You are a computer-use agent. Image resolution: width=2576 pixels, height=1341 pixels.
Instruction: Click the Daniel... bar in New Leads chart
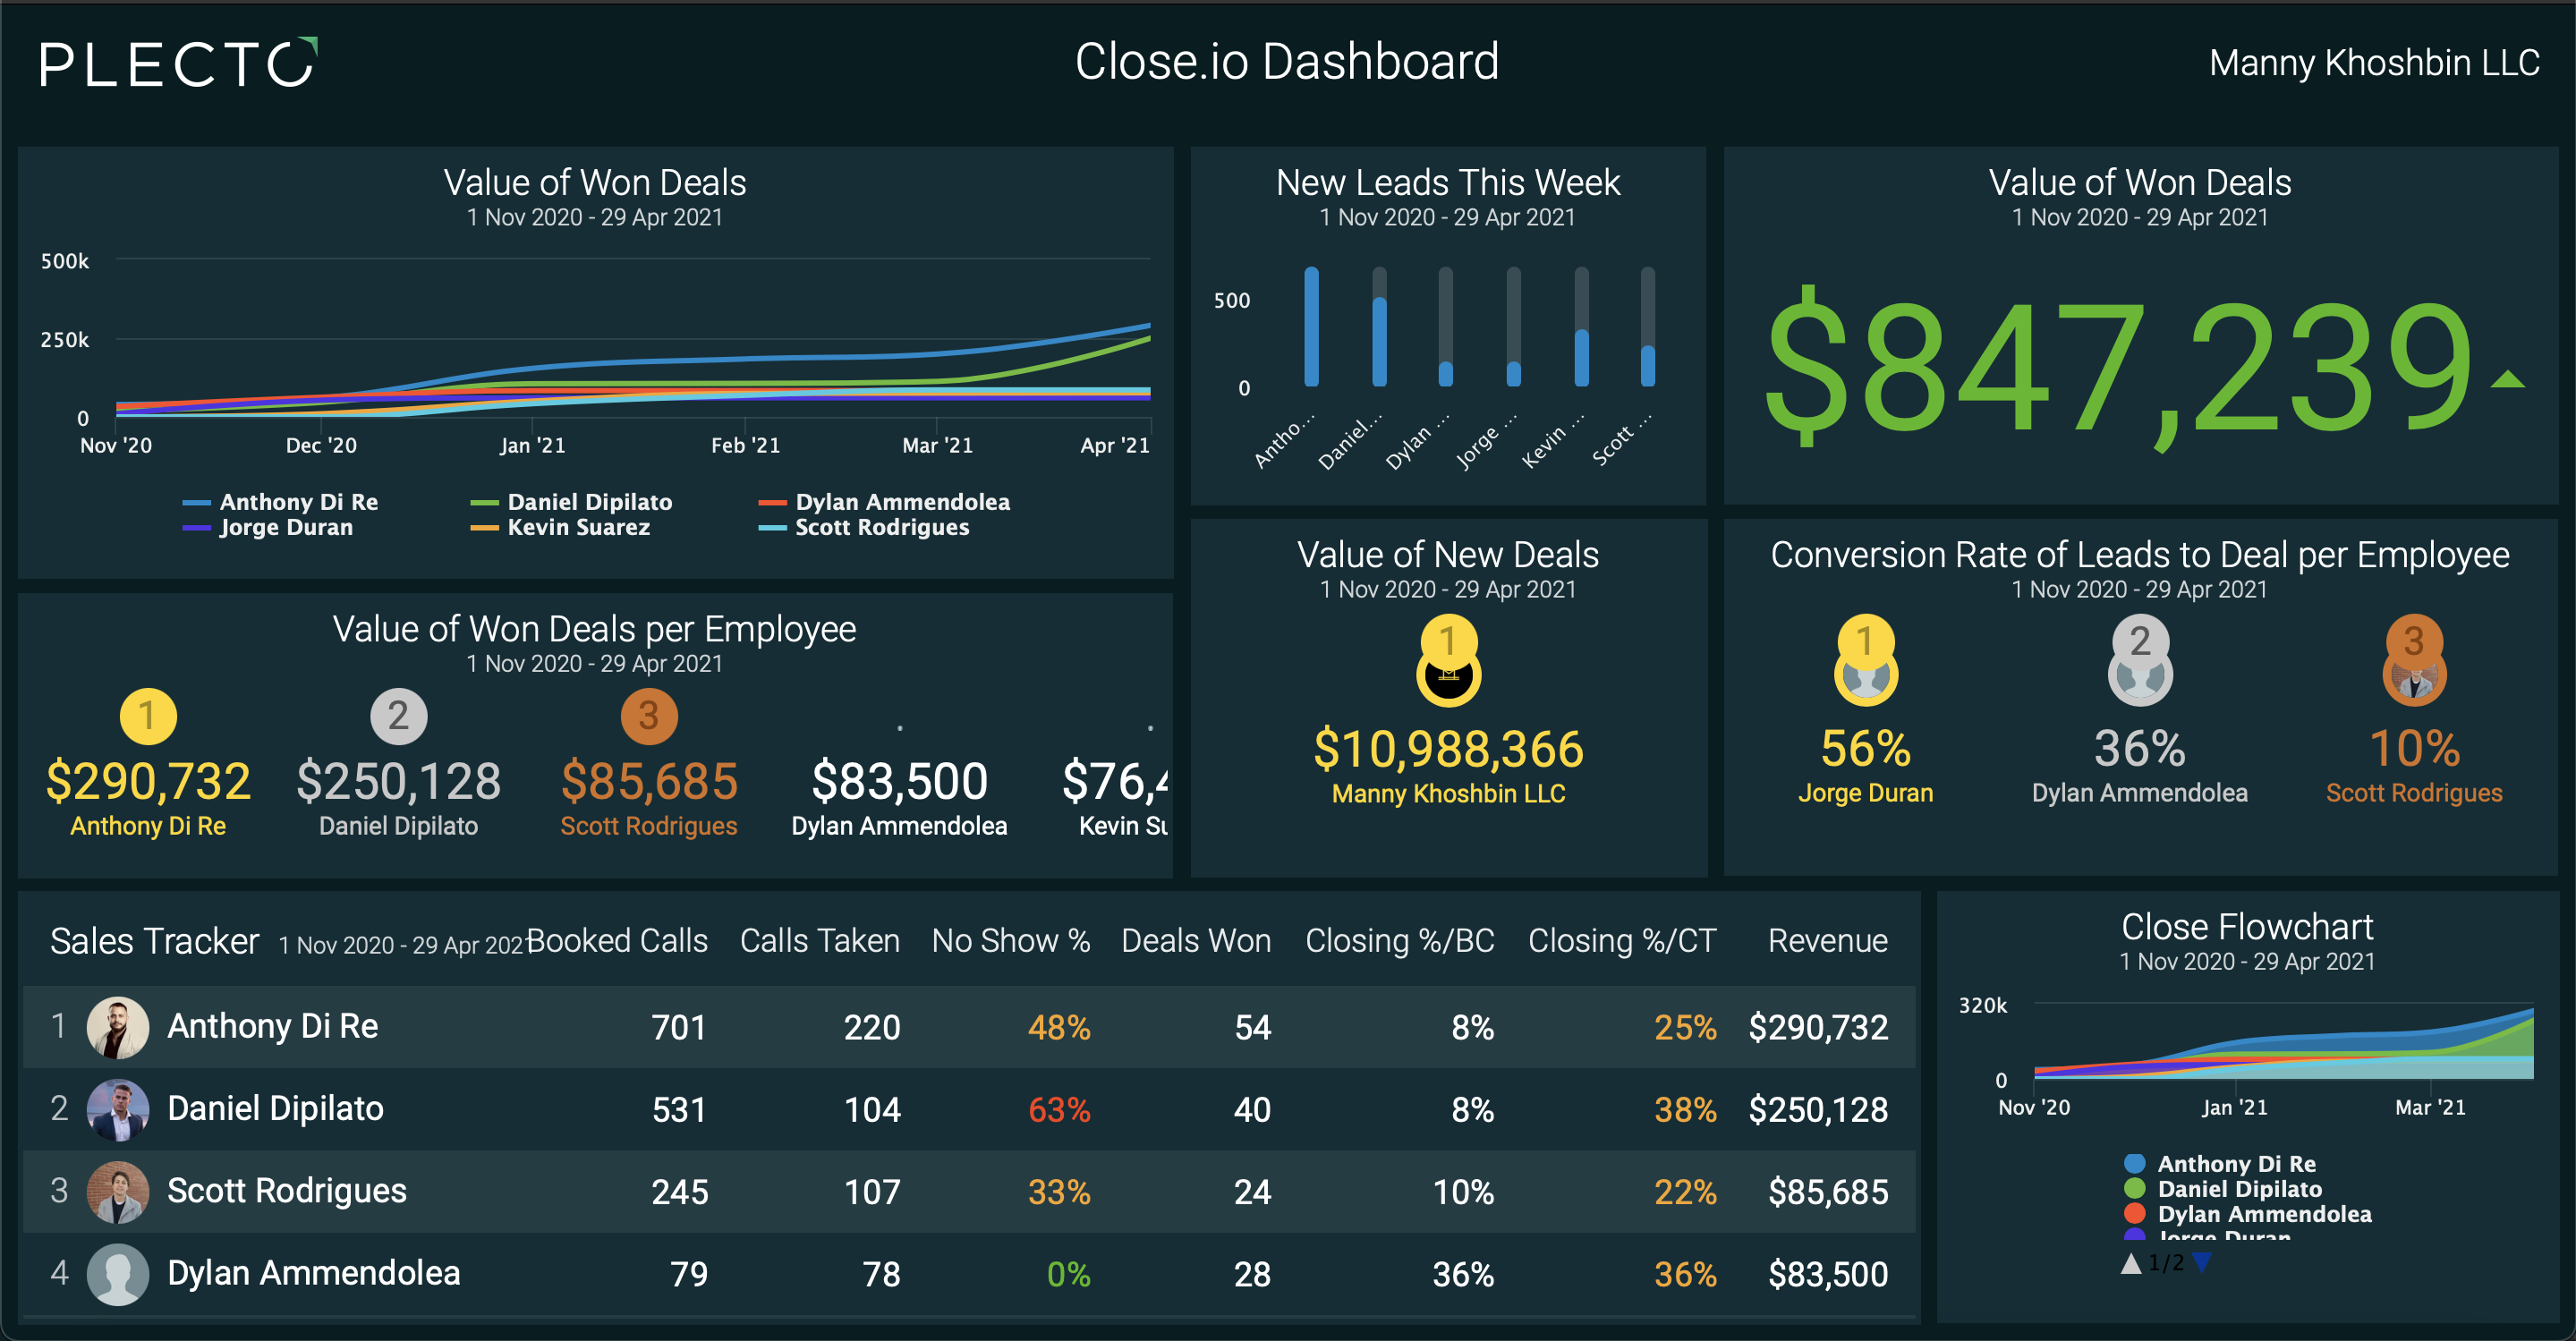(1379, 340)
